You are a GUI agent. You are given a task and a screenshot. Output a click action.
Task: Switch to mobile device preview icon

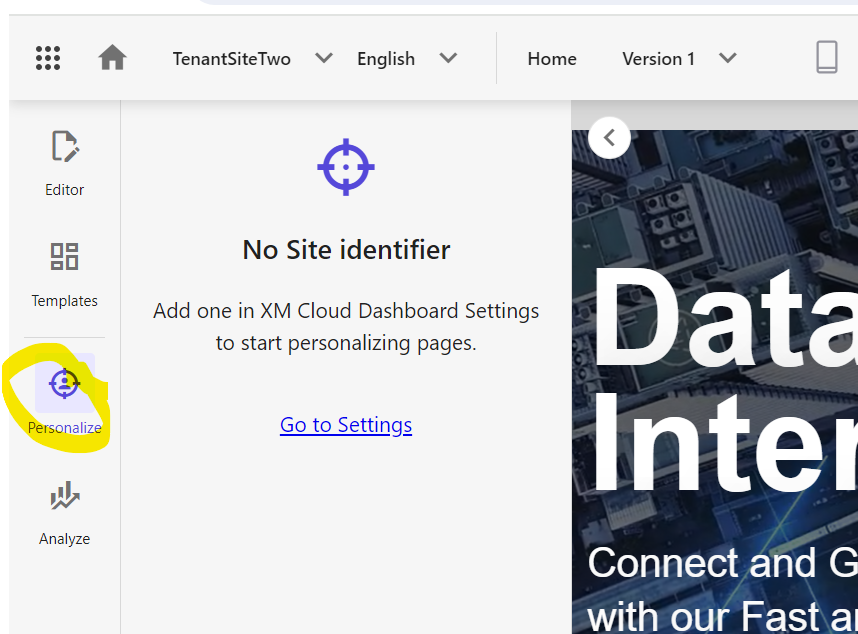[827, 57]
